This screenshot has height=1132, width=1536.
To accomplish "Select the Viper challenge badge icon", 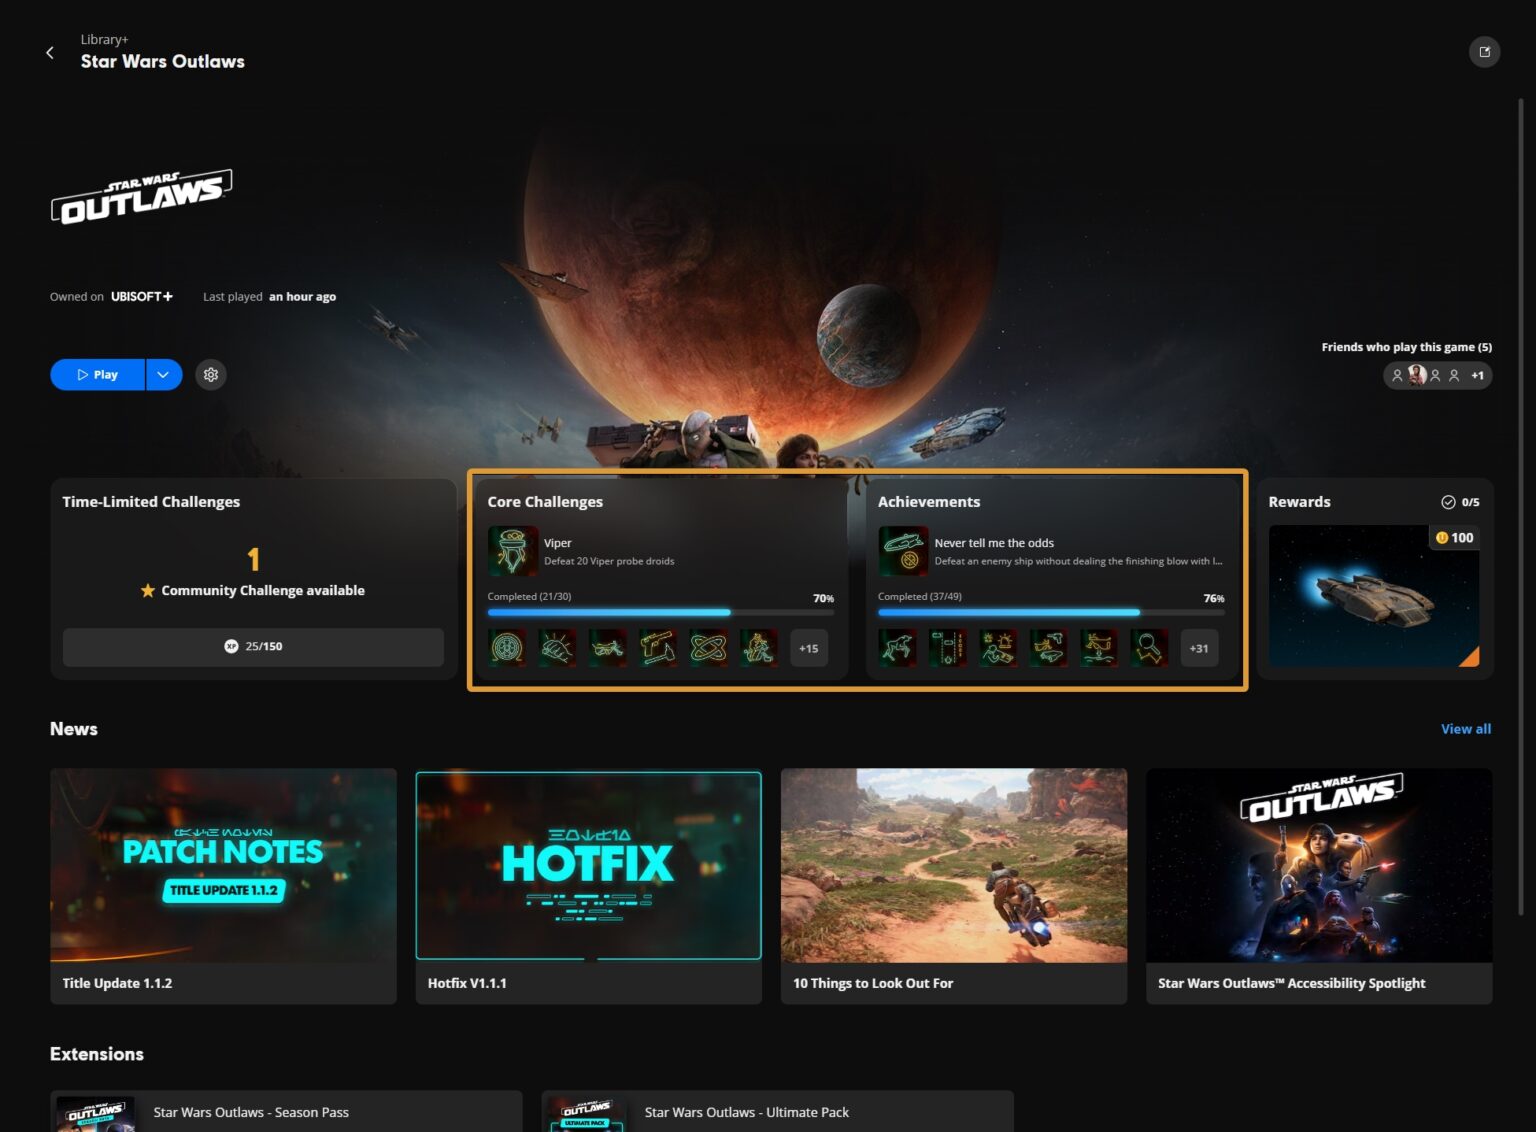I will click(x=513, y=551).
